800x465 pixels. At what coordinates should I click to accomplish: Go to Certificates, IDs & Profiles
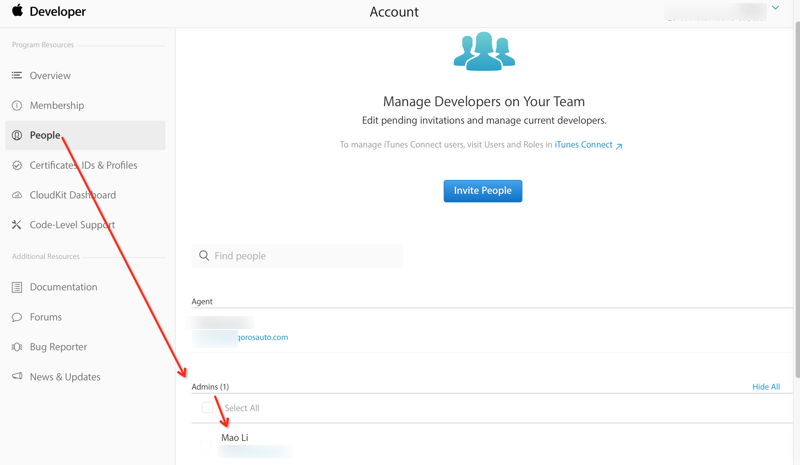tap(83, 166)
